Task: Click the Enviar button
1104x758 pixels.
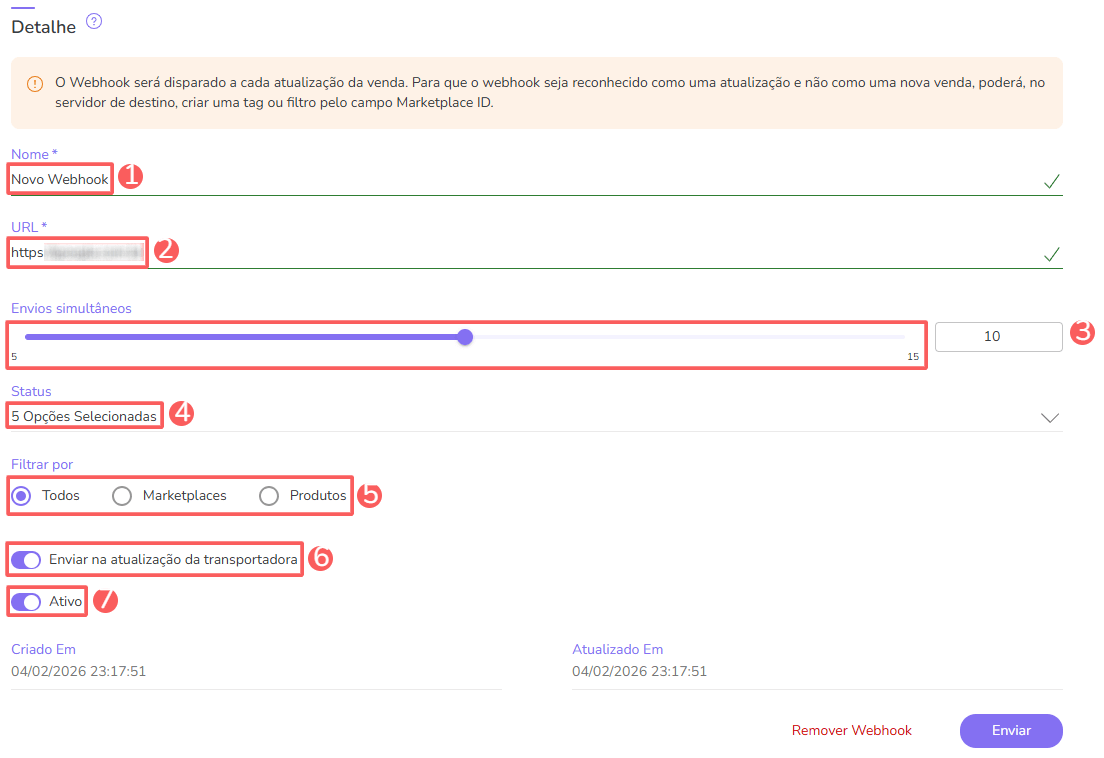Action: pos(1011,731)
